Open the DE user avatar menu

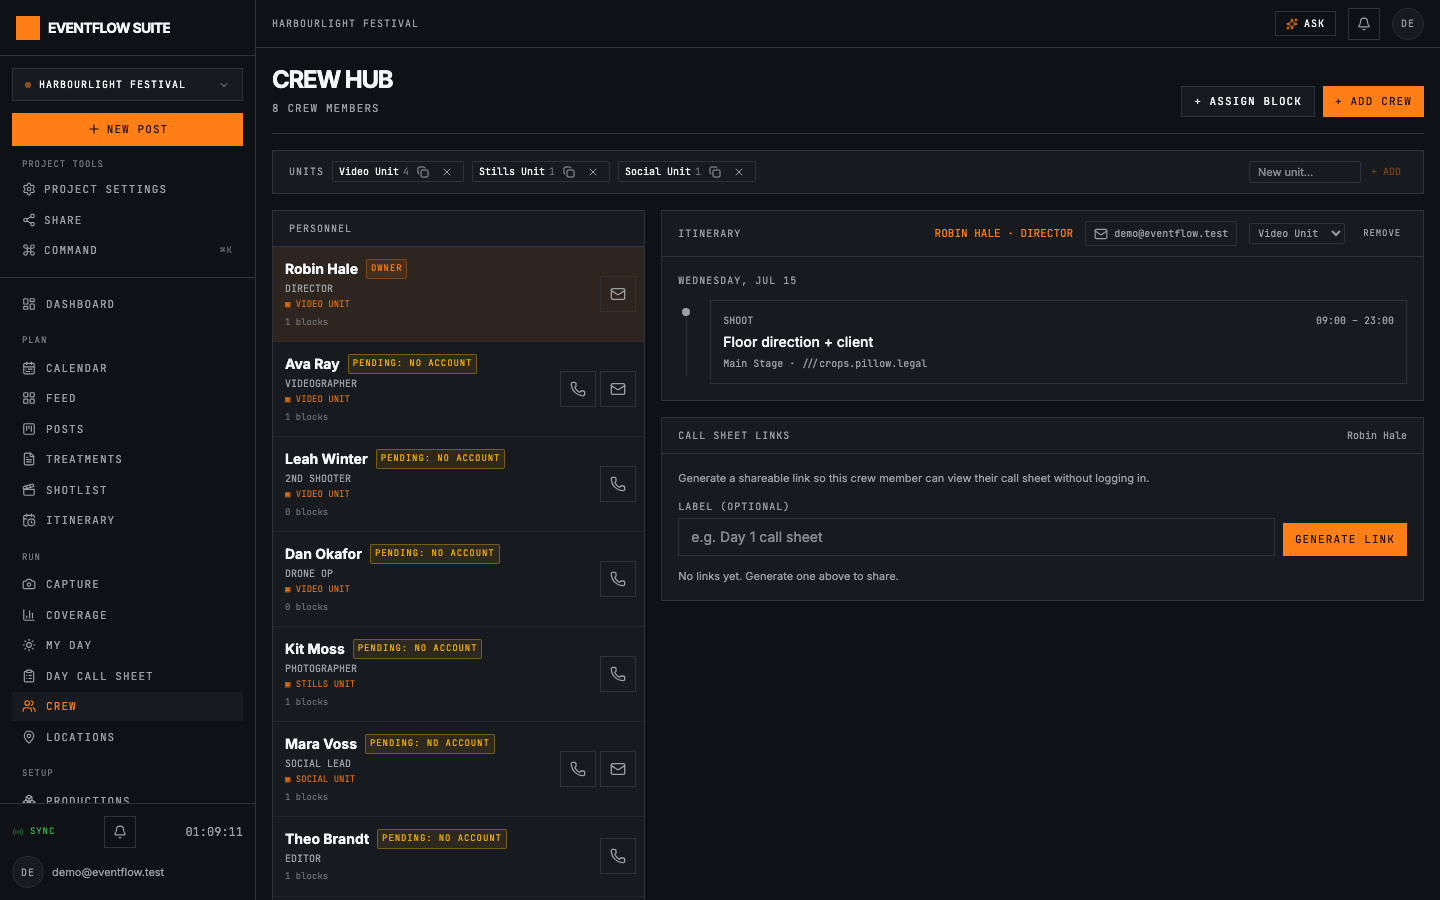[x=1408, y=23]
